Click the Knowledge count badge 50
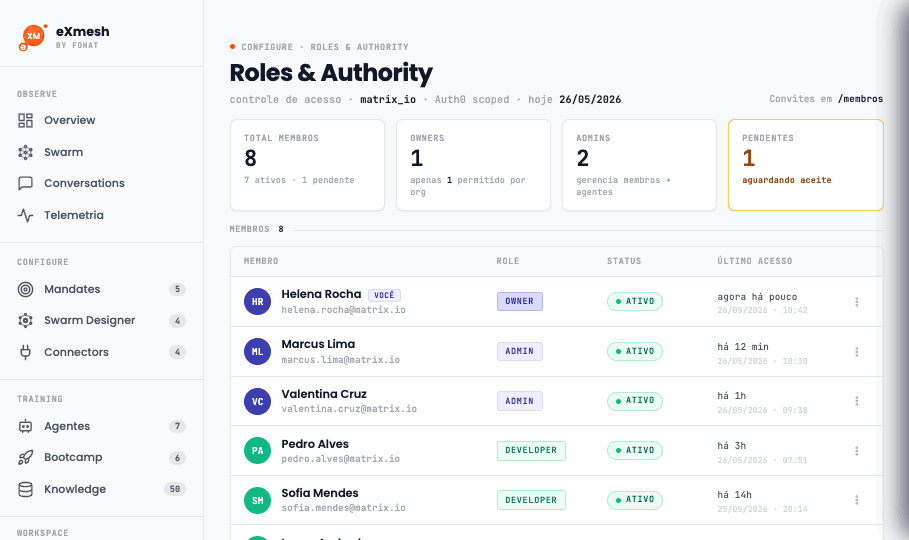The height and width of the screenshot is (540, 909). point(175,490)
